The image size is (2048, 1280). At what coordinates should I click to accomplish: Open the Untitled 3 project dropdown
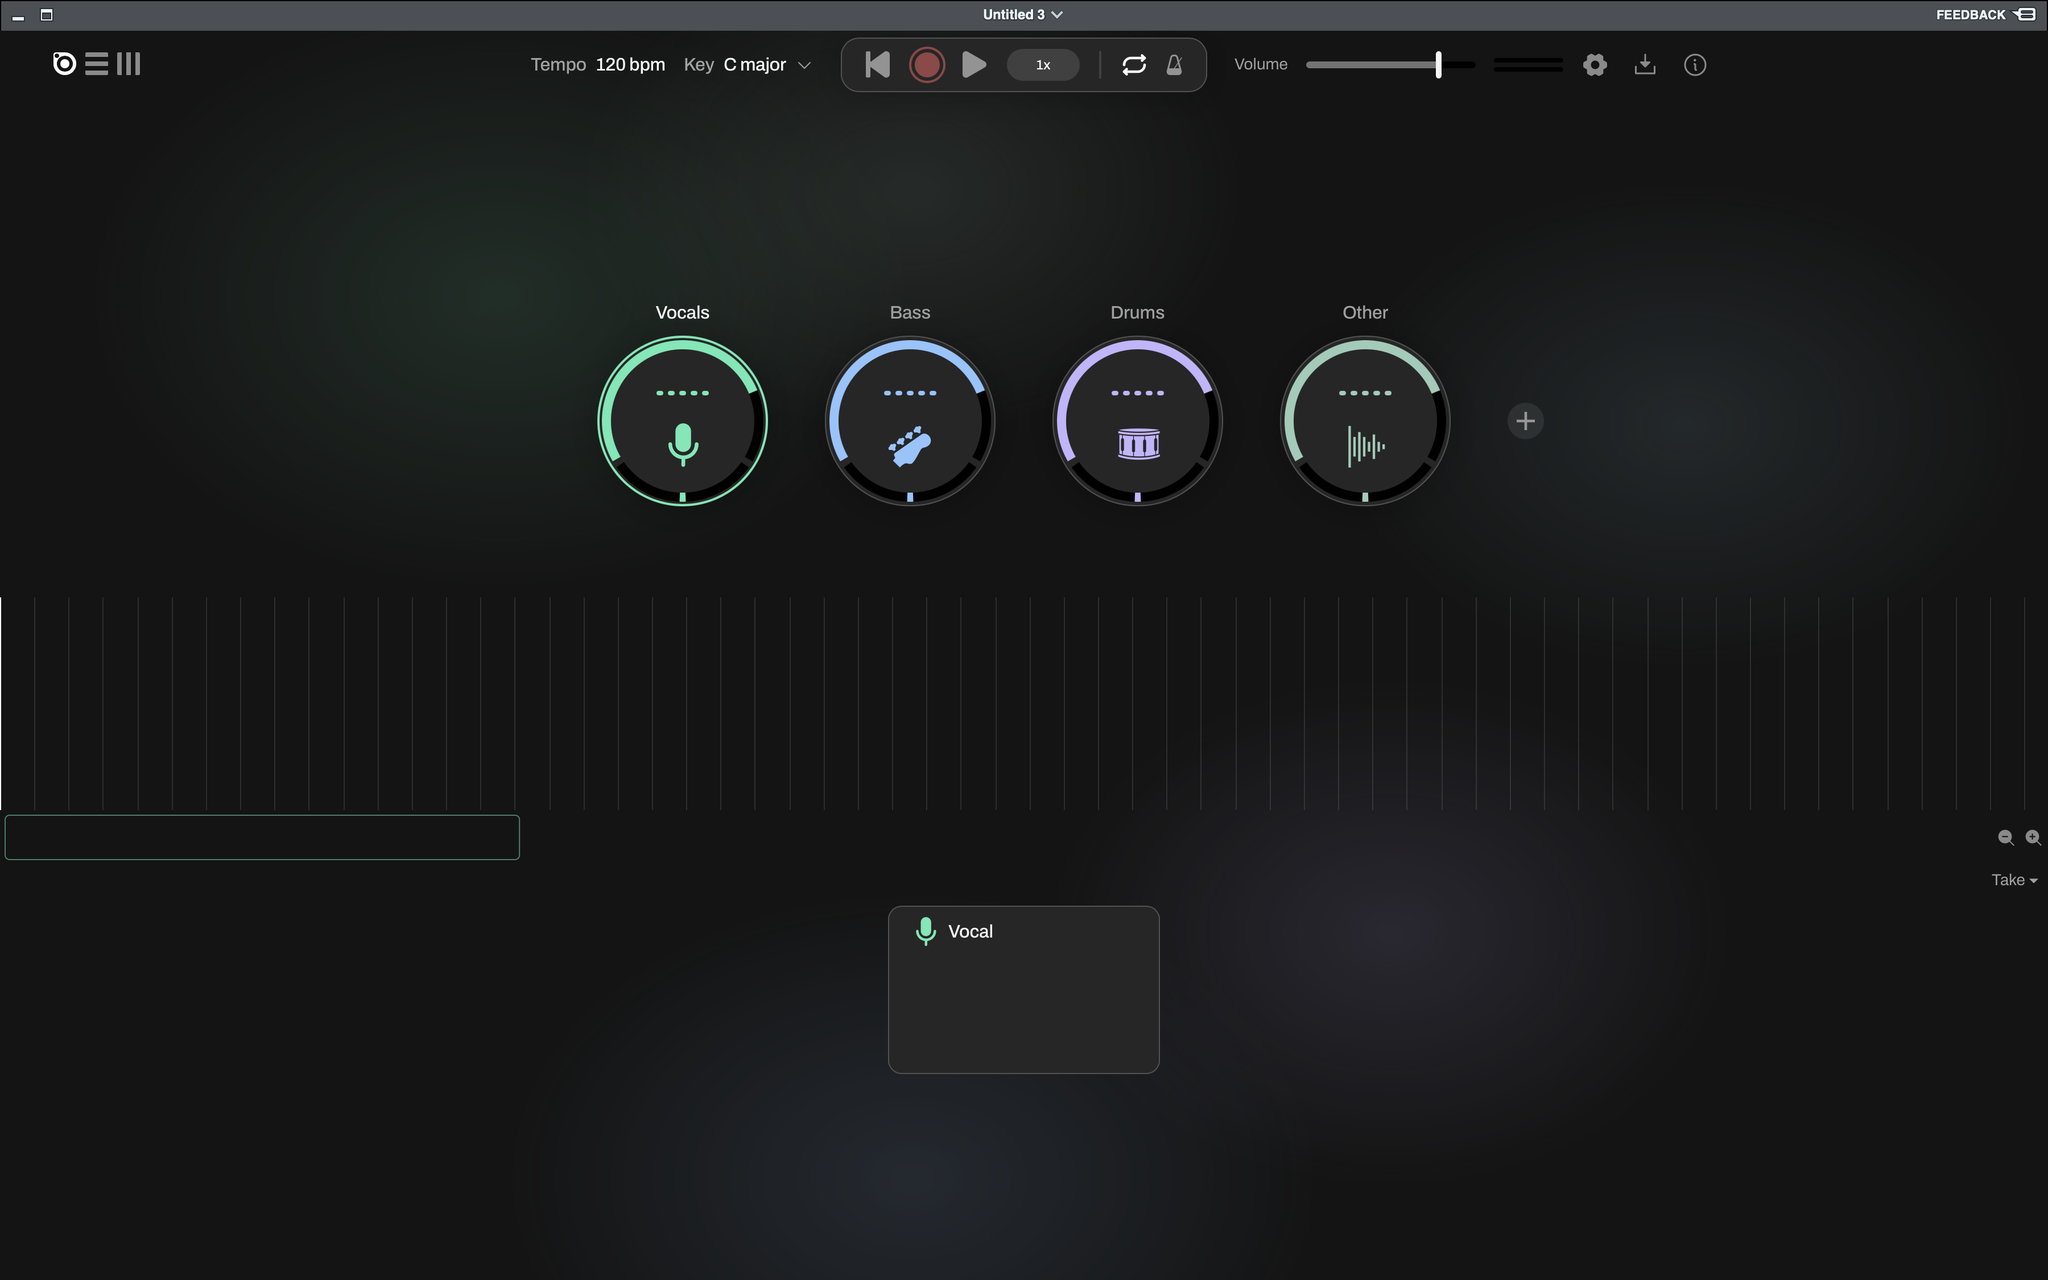point(1023,14)
